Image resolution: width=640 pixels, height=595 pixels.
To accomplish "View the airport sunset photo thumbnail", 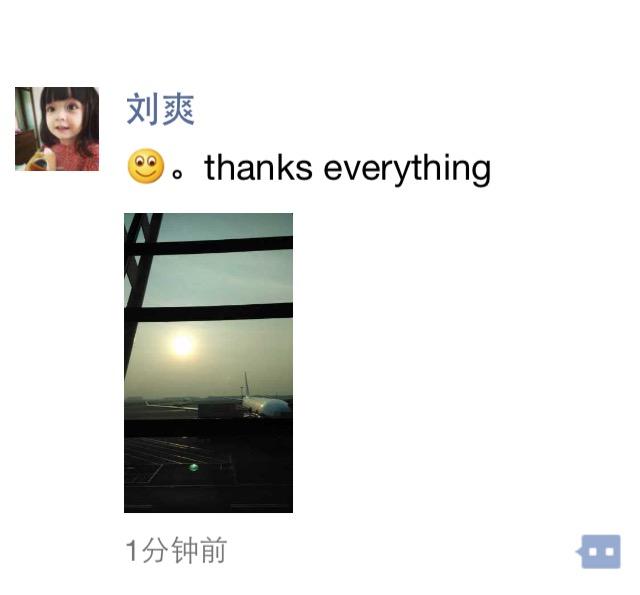I will [x=209, y=362].
